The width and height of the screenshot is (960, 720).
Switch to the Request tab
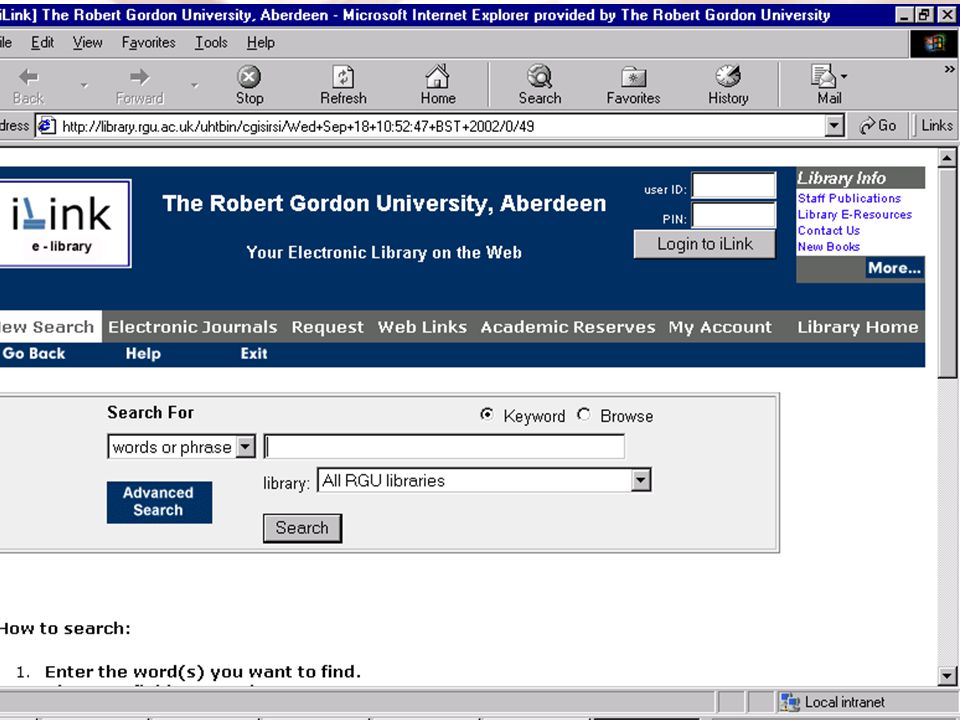click(328, 327)
